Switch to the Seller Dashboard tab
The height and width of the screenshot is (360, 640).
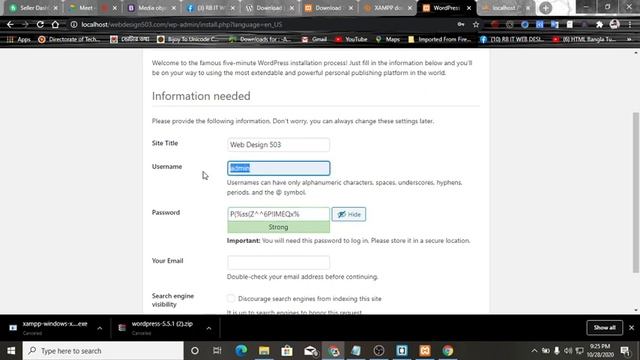coord(34,8)
